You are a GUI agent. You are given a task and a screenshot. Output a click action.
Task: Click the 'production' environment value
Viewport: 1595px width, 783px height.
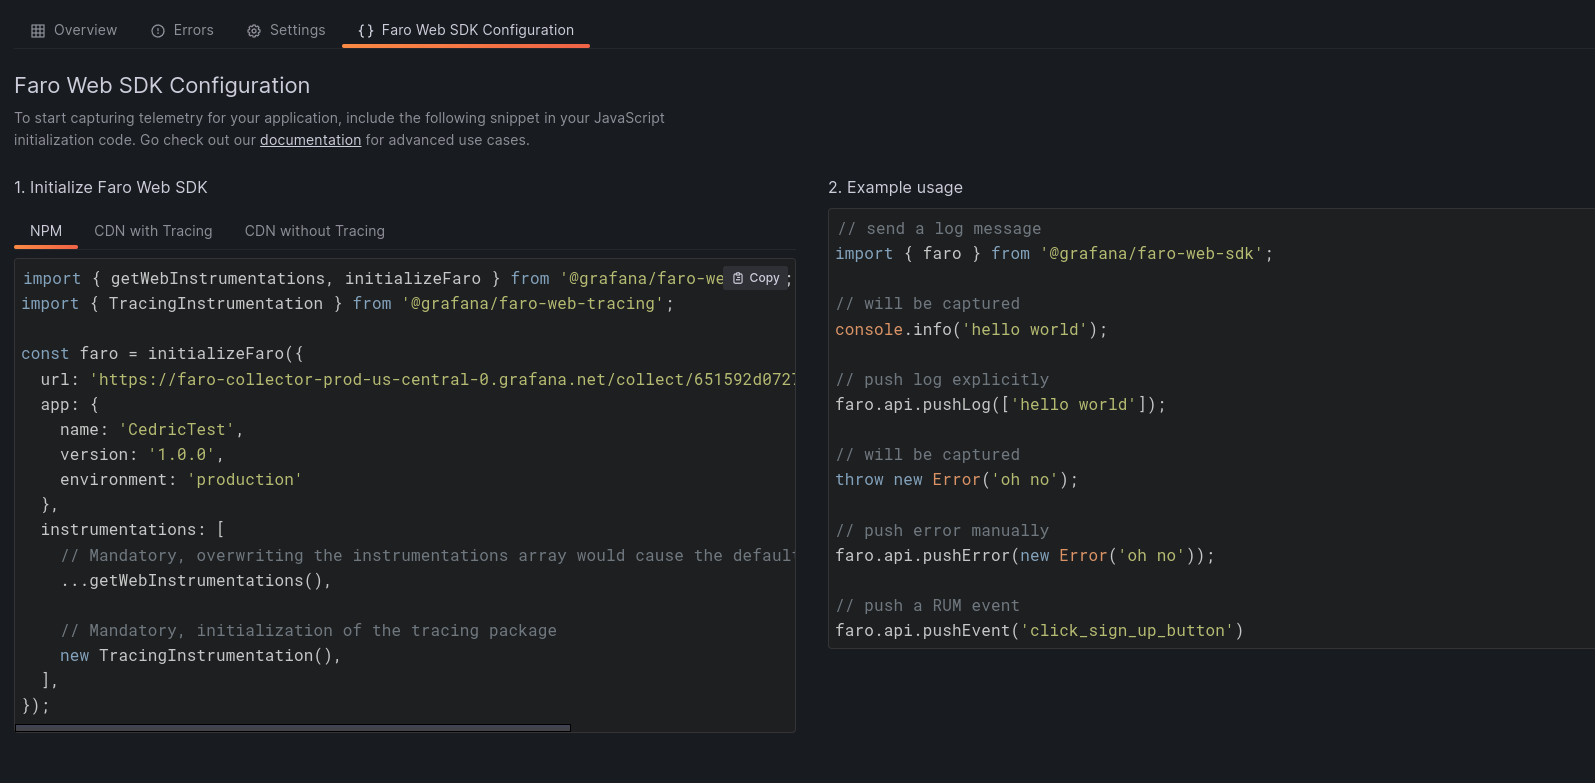pos(245,480)
